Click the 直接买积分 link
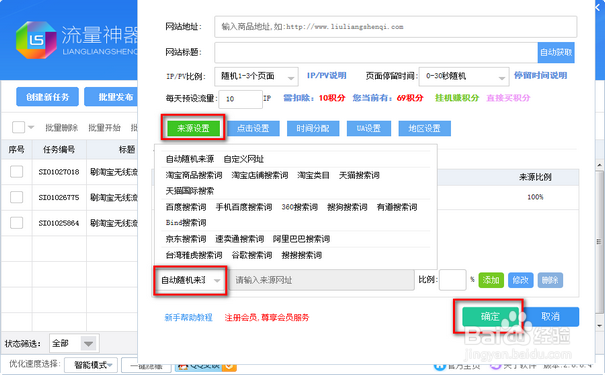 click(x=508, y=98)
